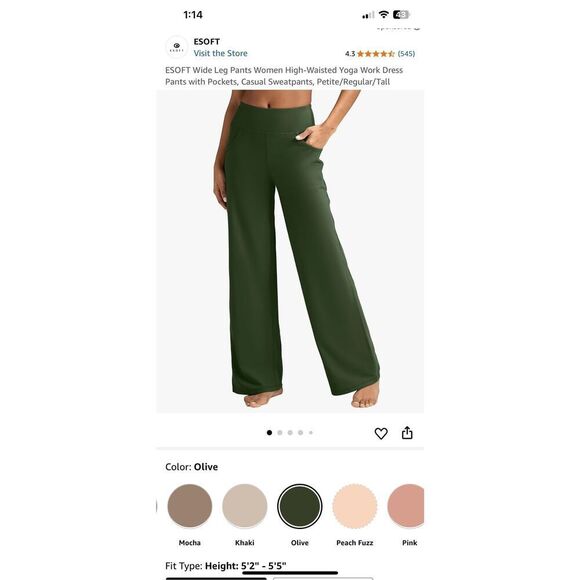Choose the Olive color option
The width and height of the screenshot is (580, 580).
[300, 506]
